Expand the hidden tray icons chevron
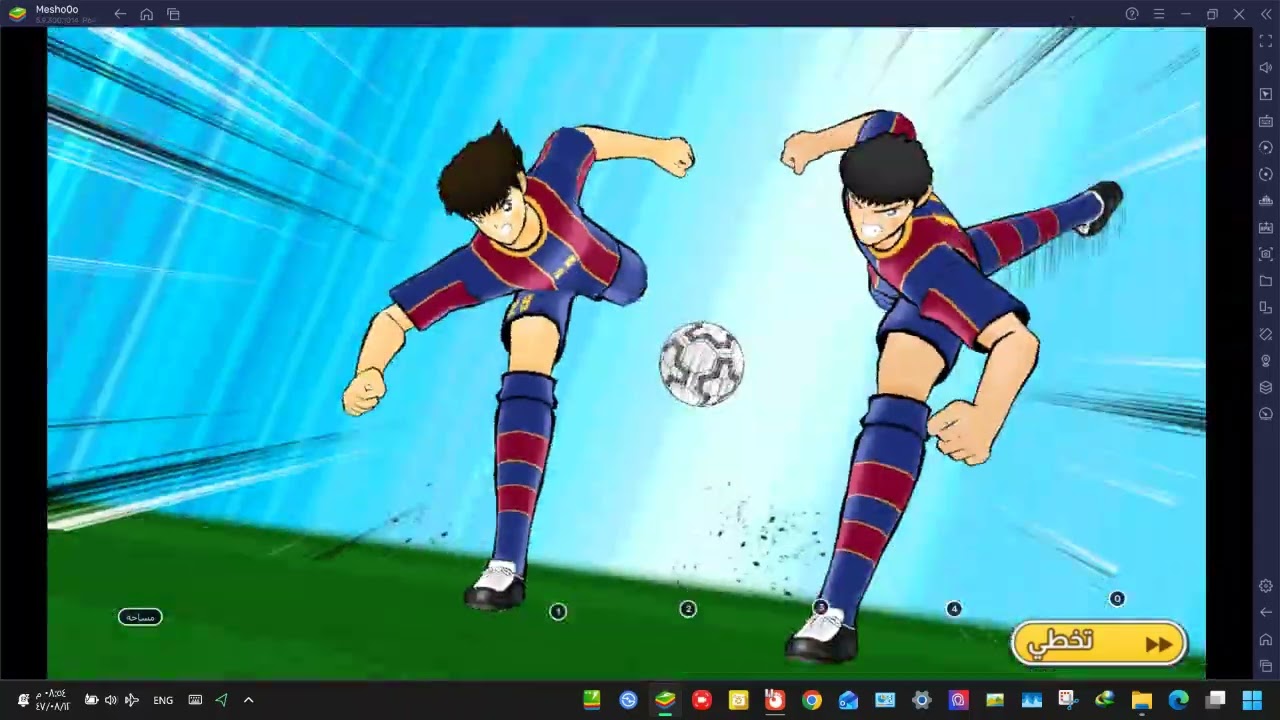 (x=249, y=700)
